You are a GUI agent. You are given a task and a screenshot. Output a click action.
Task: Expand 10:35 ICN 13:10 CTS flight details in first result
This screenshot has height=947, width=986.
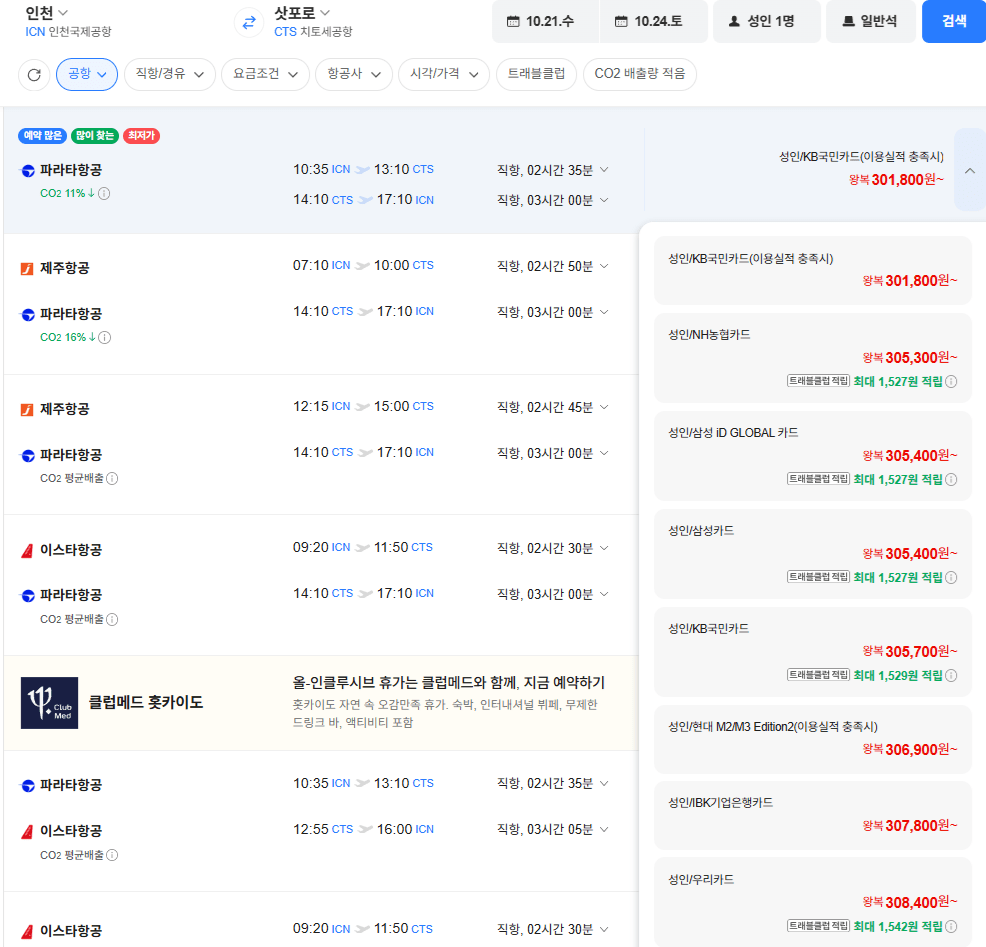(x=604, y=170)
